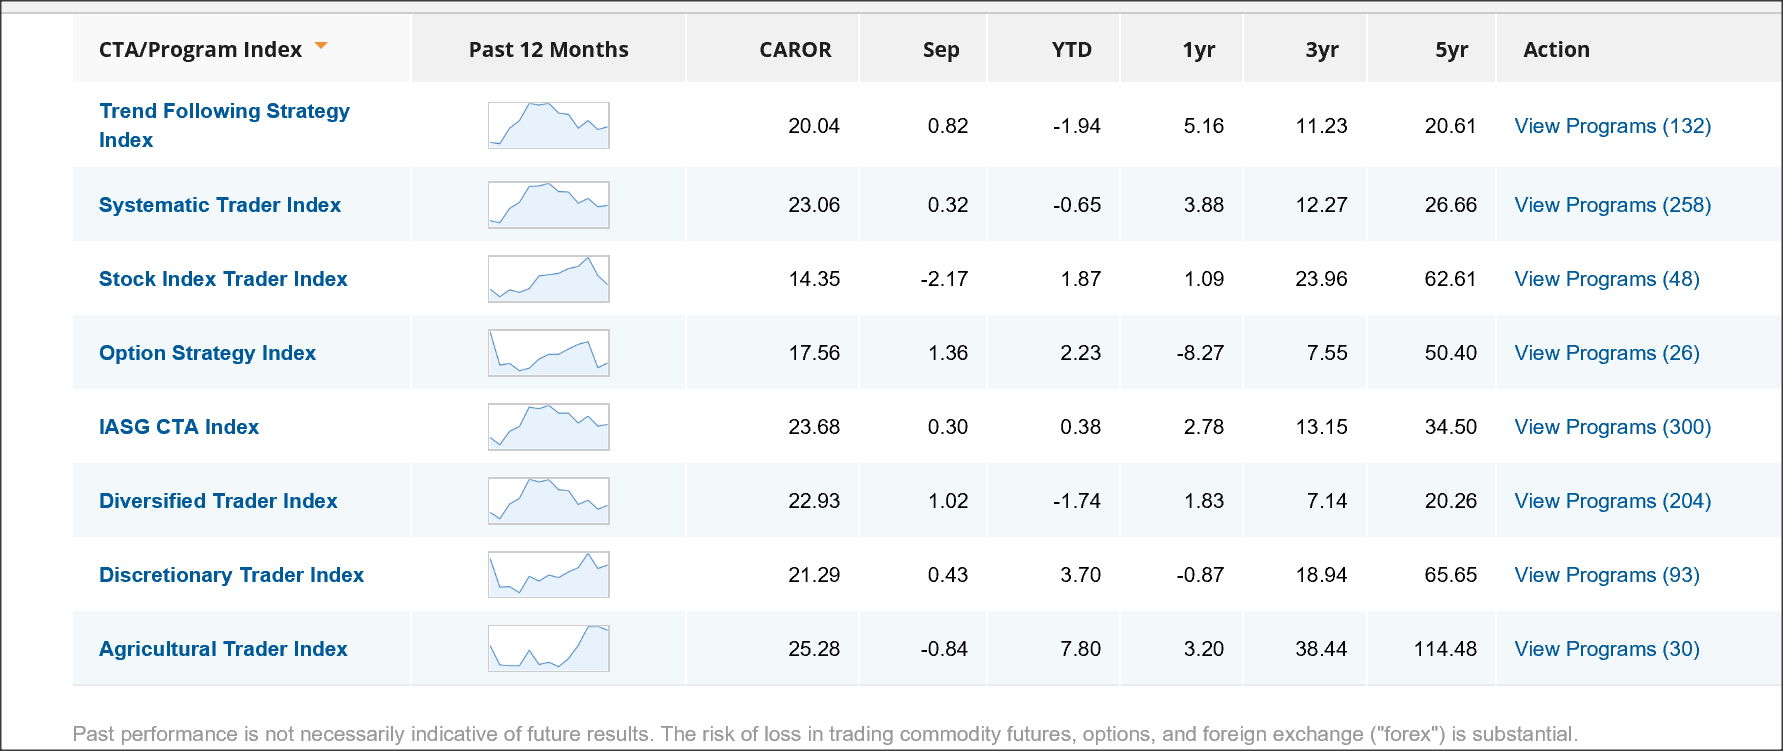Click the Stock Index Trader sparkline chart

click(x=548, y=279)
